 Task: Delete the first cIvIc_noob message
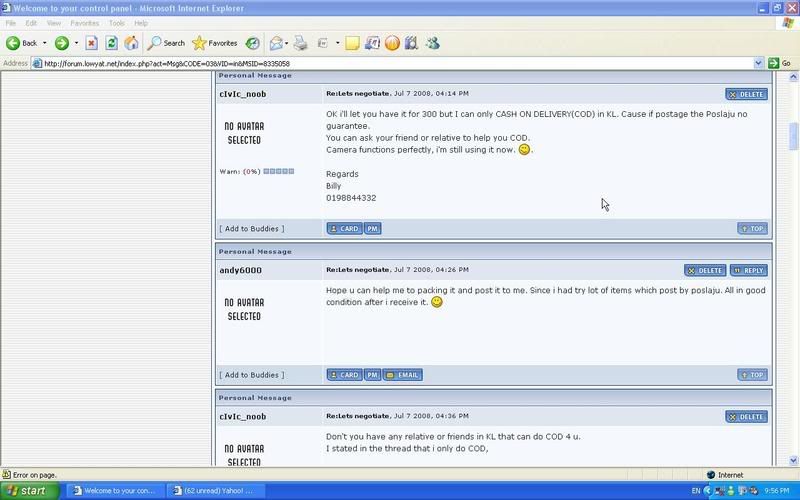click(746, 94)
